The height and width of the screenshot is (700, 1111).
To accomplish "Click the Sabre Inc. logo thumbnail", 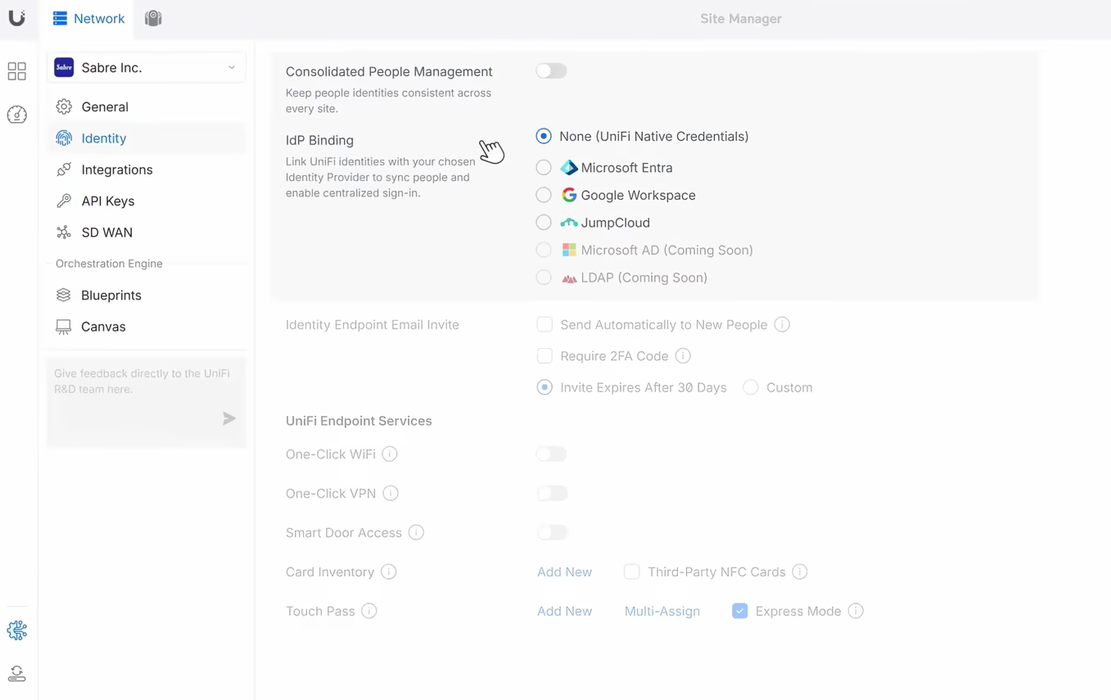I will pos(64,67).
